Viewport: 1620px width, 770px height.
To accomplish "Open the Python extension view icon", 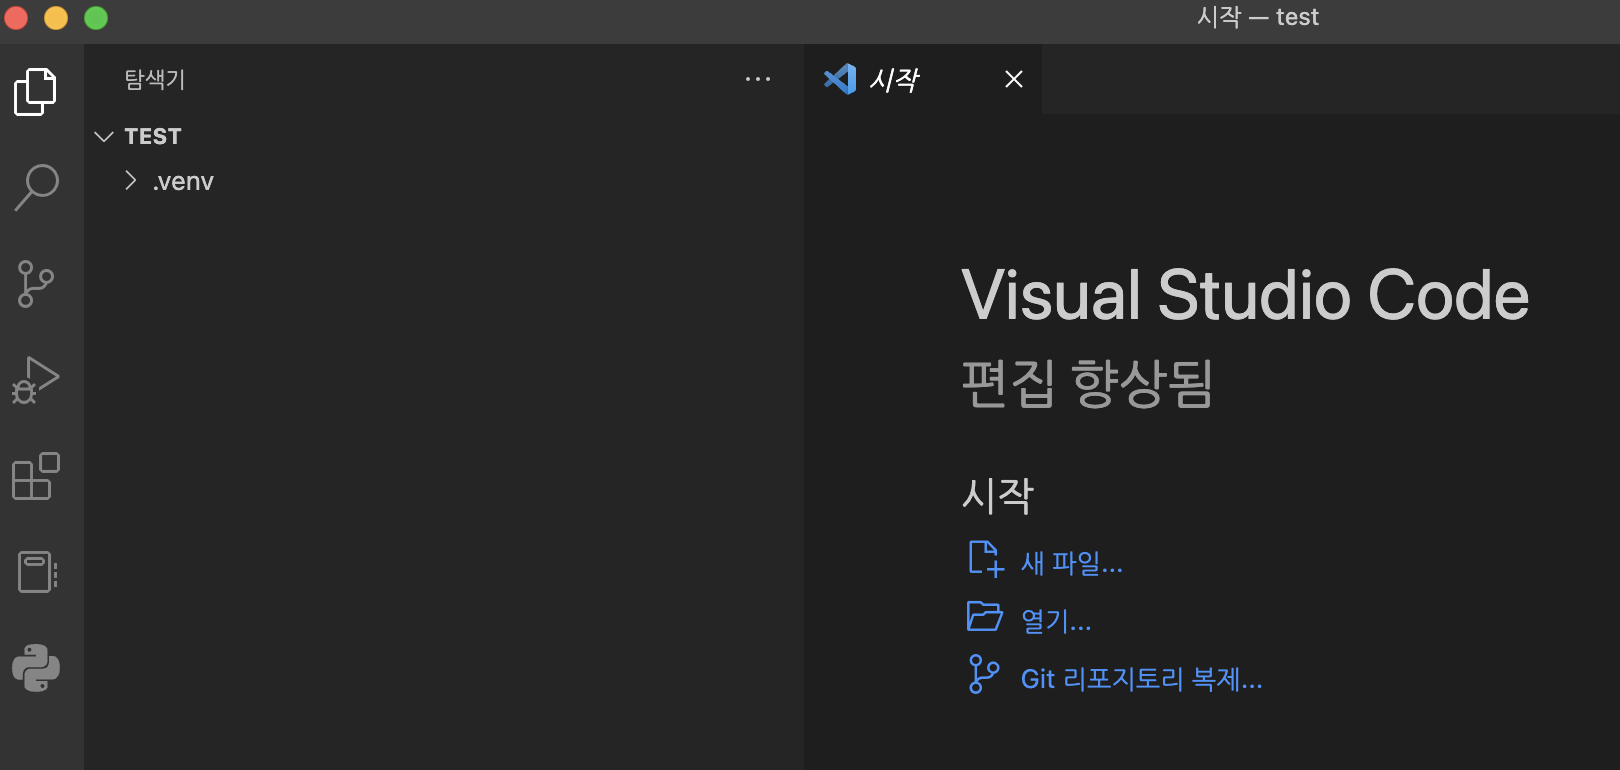I will (x=36, y=668).
